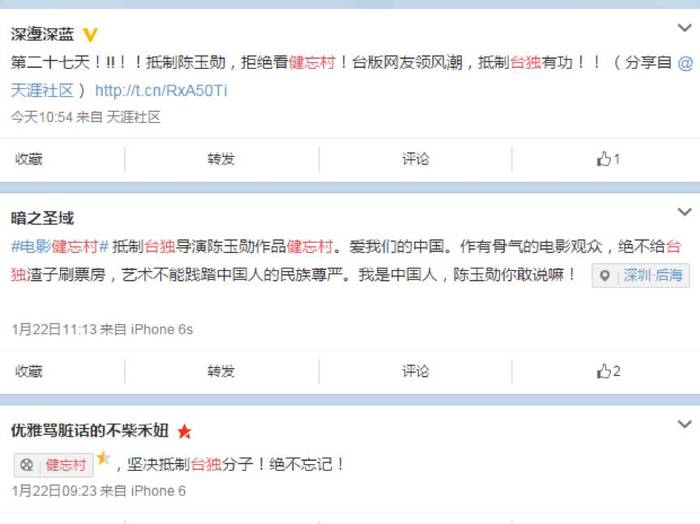Like the 暗之圣域 post with thumbs-up
The image size is (700, 524).
tap(608, 371)
